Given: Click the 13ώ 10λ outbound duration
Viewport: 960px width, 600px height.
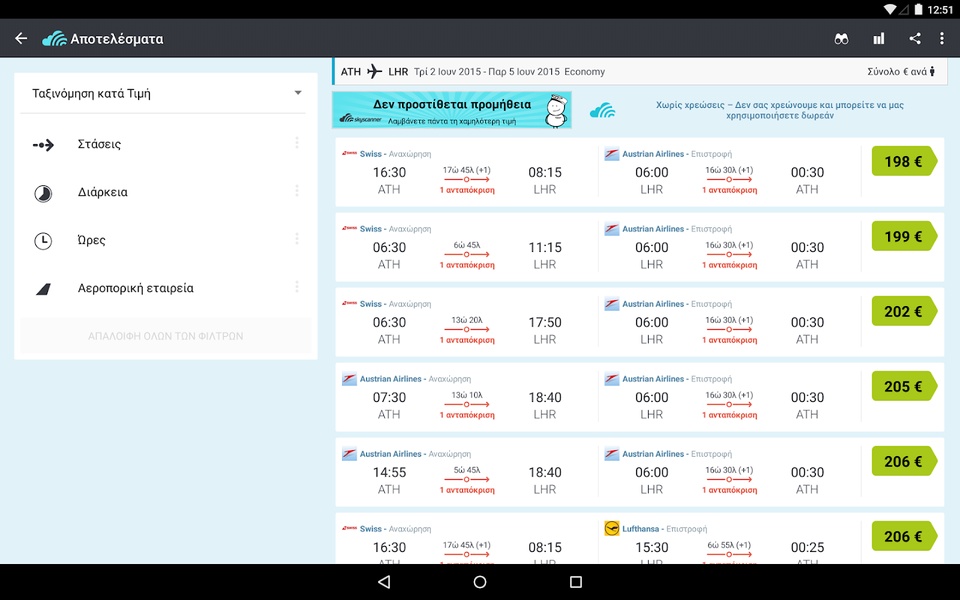Looking at the screenshot, I should 467,395.
